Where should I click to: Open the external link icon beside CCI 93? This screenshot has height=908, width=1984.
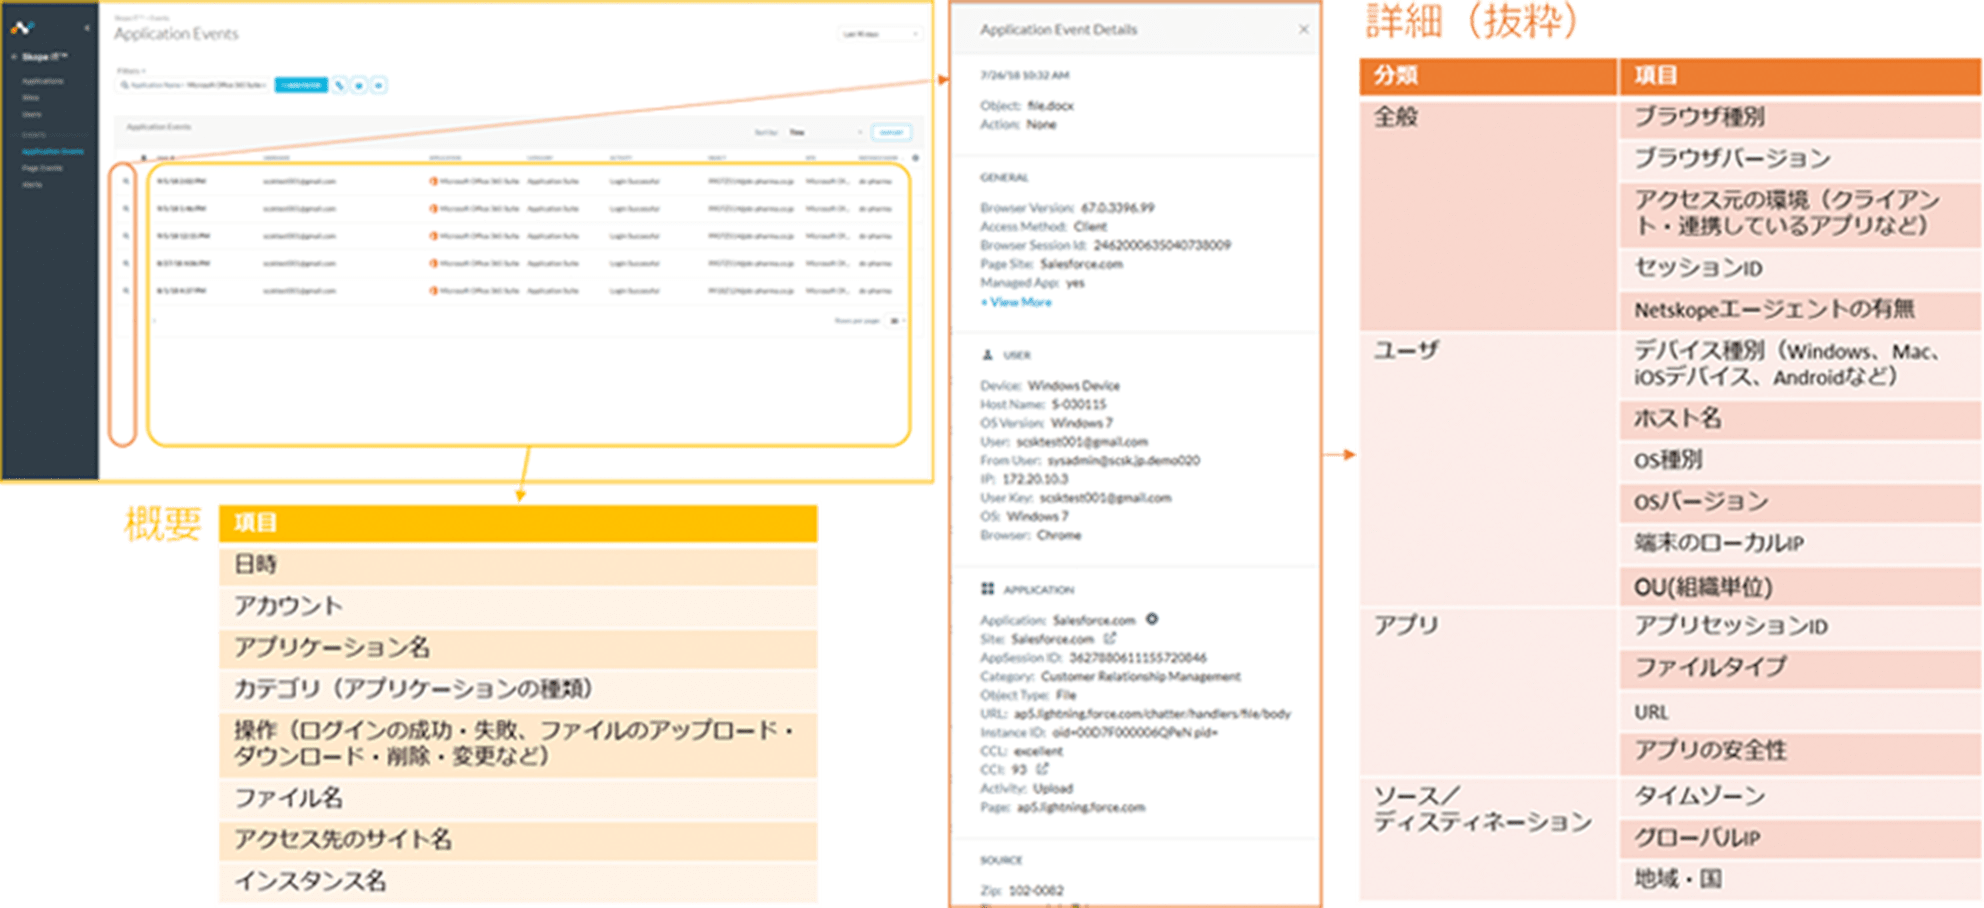click(x=1042, y=769)
